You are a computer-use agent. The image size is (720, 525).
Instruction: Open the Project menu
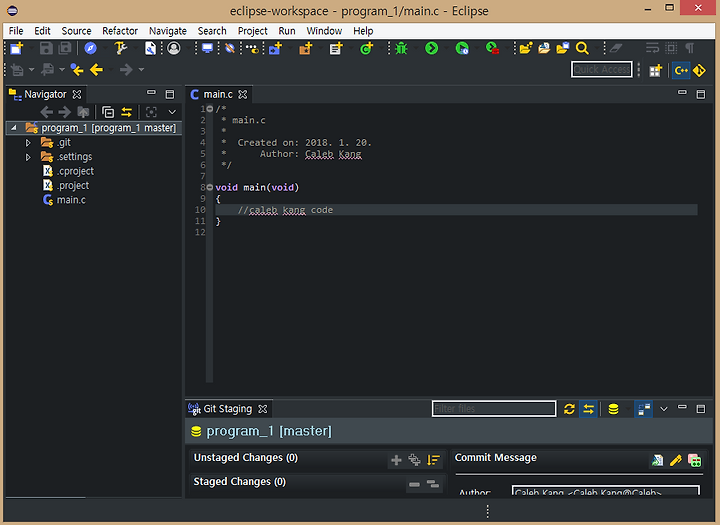pos(253,31)
